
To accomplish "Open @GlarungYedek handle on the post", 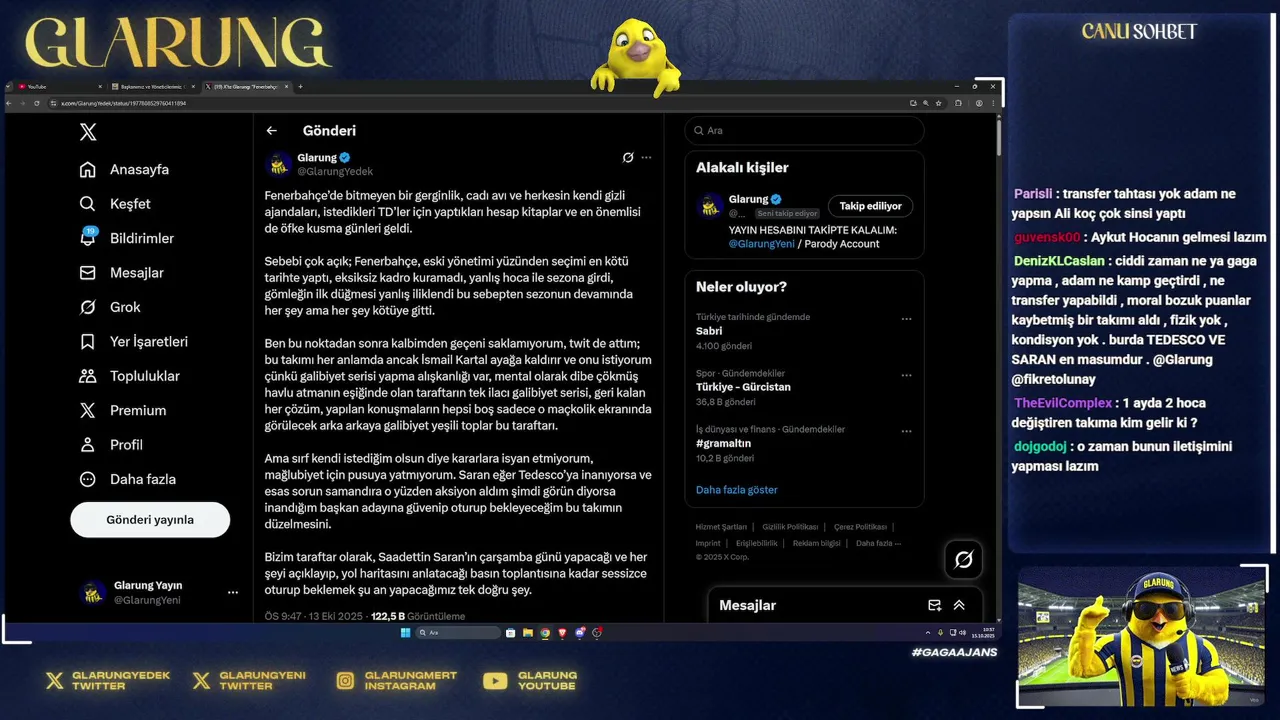I will (335, 172).
